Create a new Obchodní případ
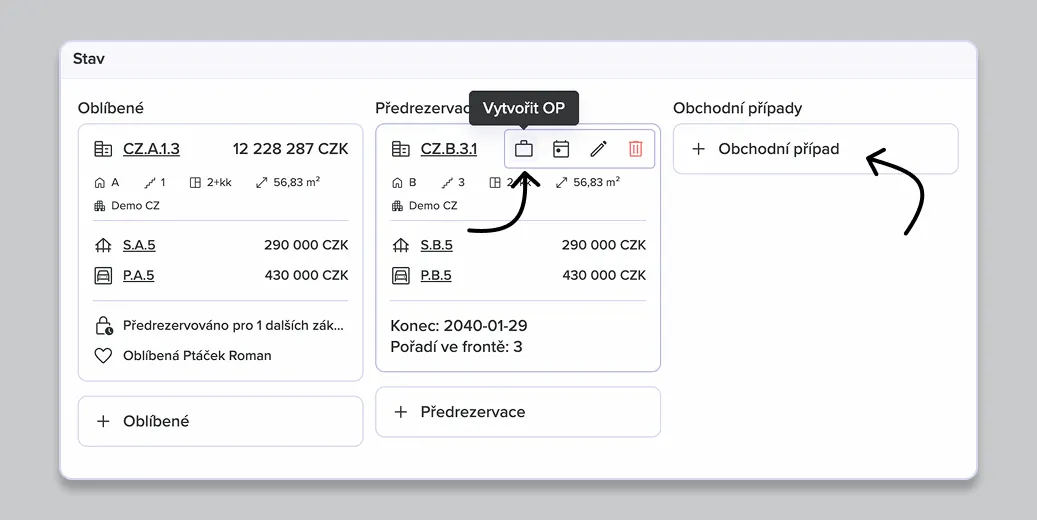Screen dimensions: 1037x520 815,149
